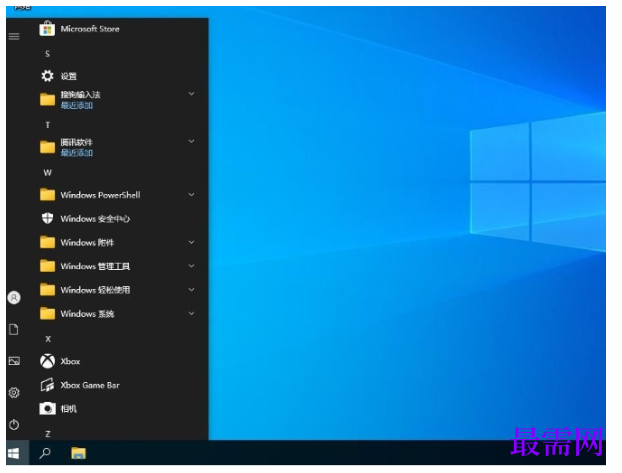This screenshot has width=622, height=473.
Task: Click the 搜狗输入法 text label
Action: point(81,94)
